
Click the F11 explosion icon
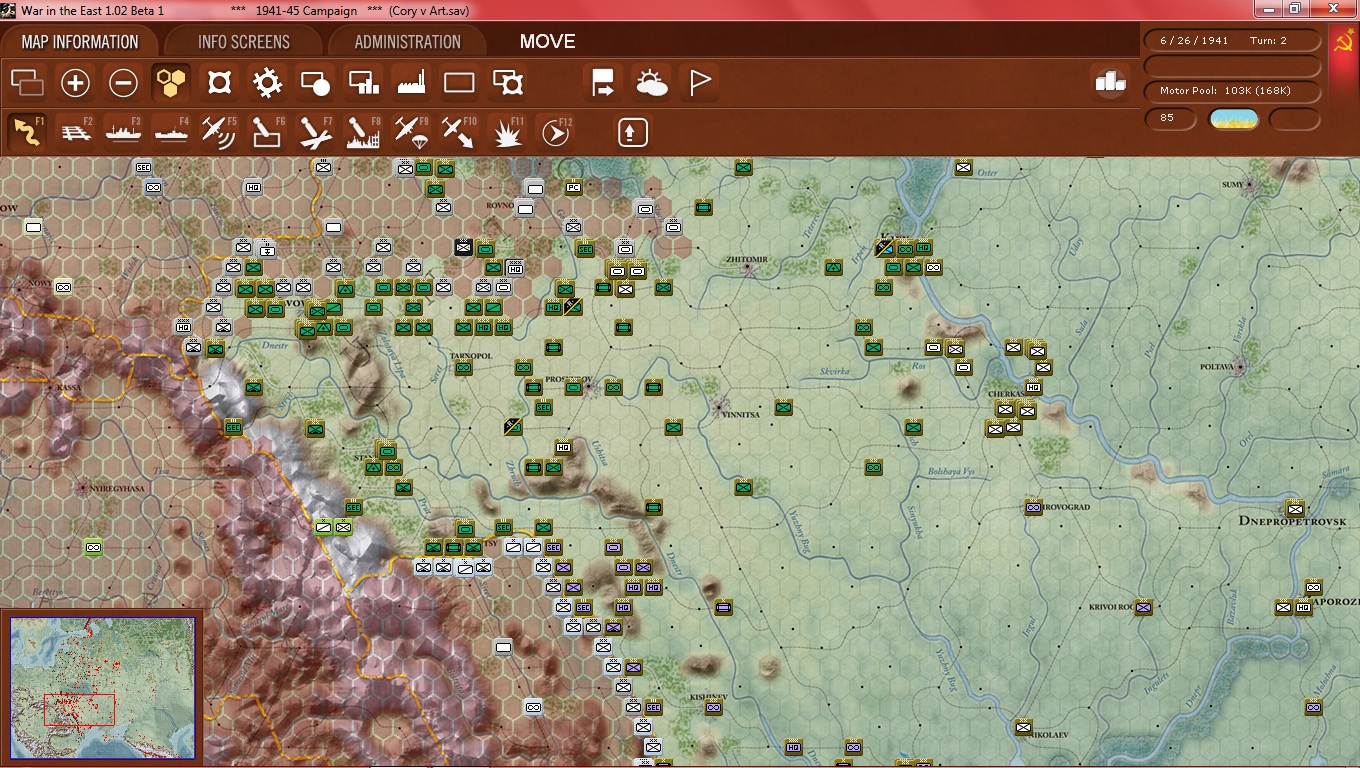pyautogui.click(x=508, y=132)
